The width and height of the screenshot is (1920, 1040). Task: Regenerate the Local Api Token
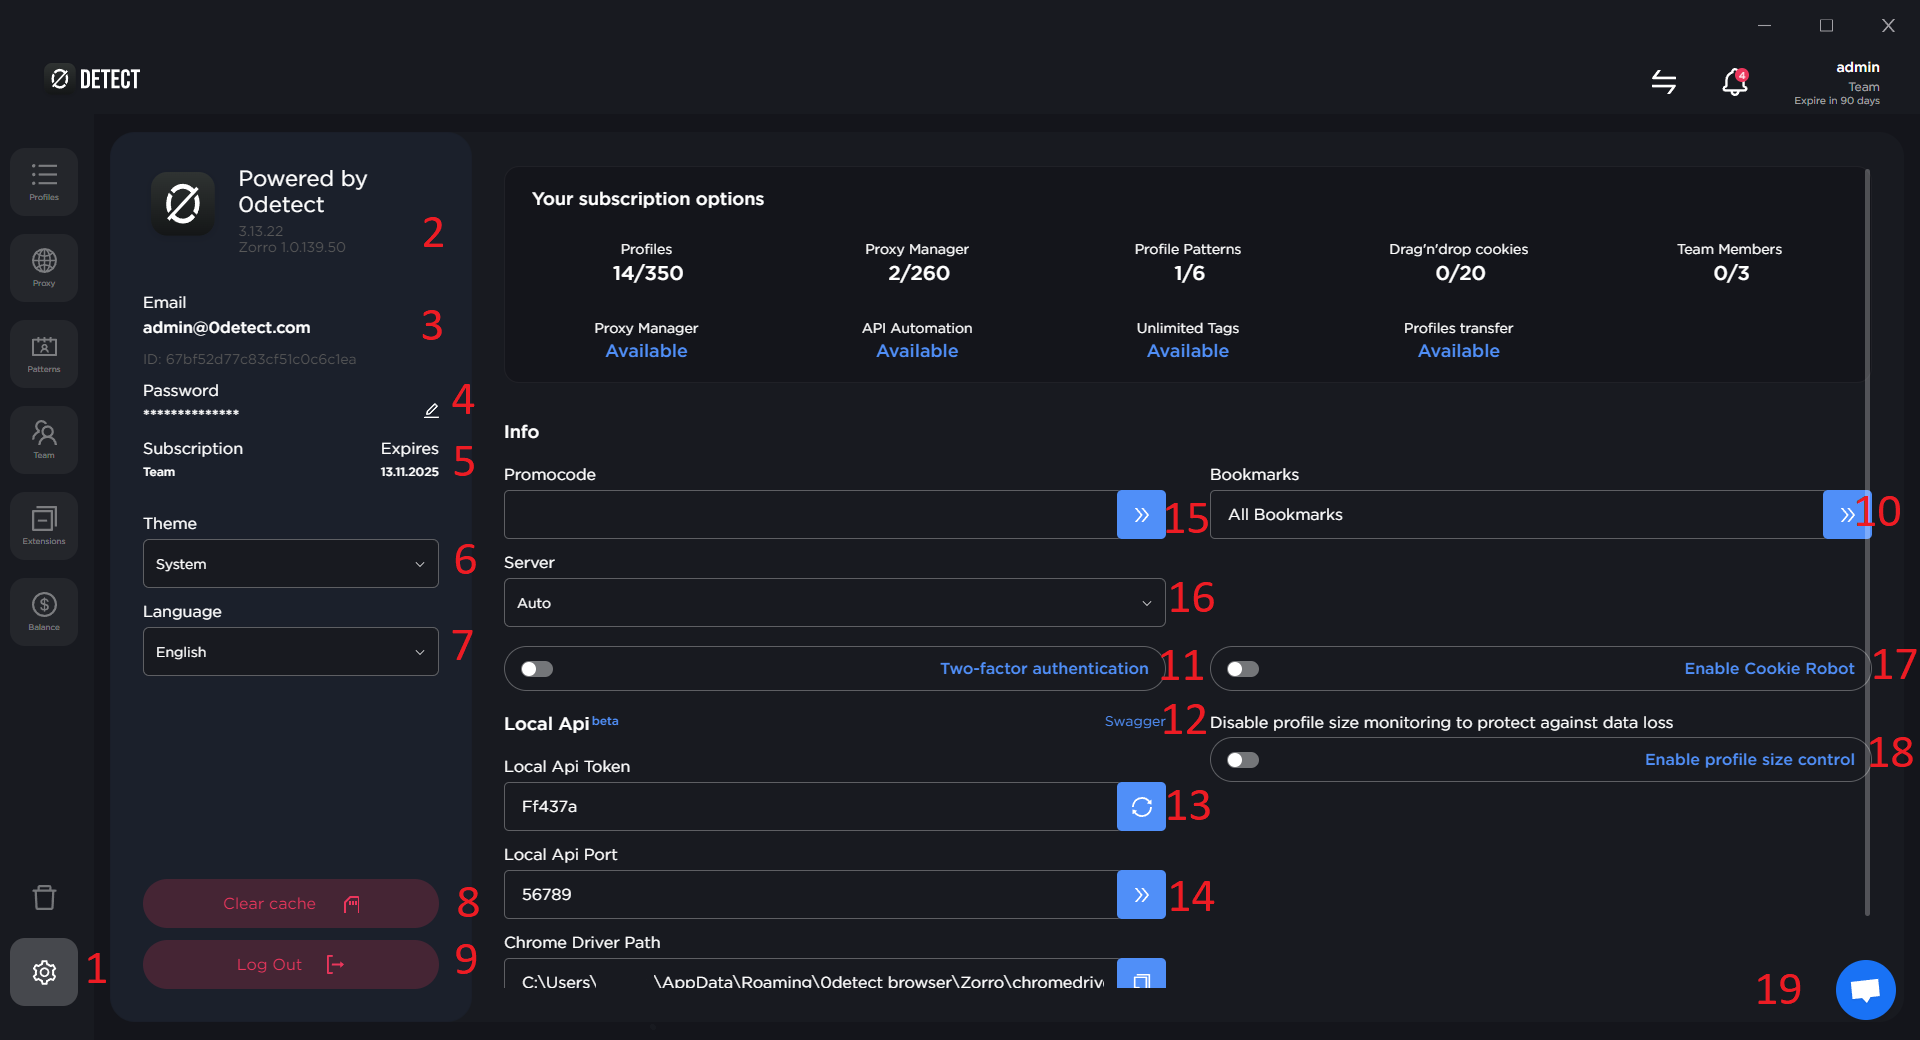pos(1141,807)
